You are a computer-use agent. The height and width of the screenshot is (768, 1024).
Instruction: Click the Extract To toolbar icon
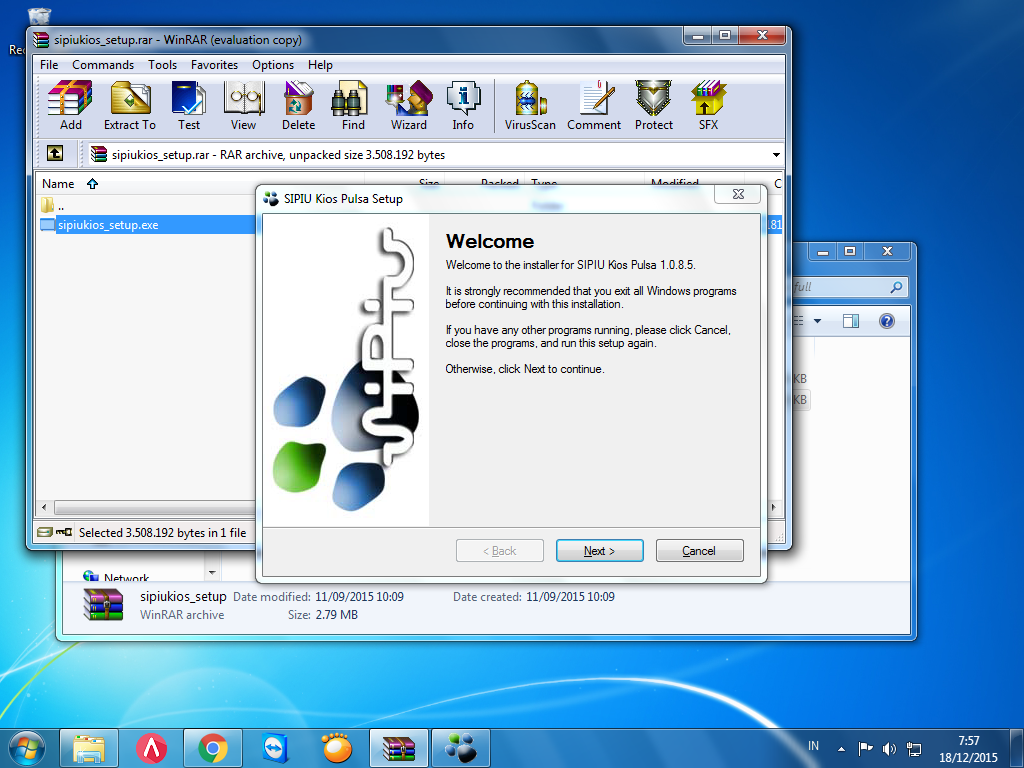tap(129, 105)
